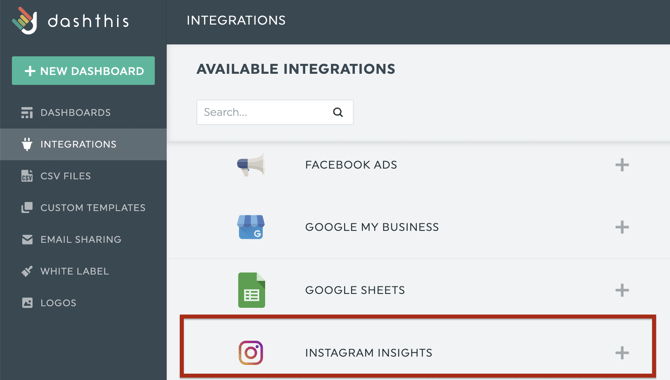Viewport: 670px width, 380px height.
Task: Click the Google My Business icon
Action: [251, 227]
